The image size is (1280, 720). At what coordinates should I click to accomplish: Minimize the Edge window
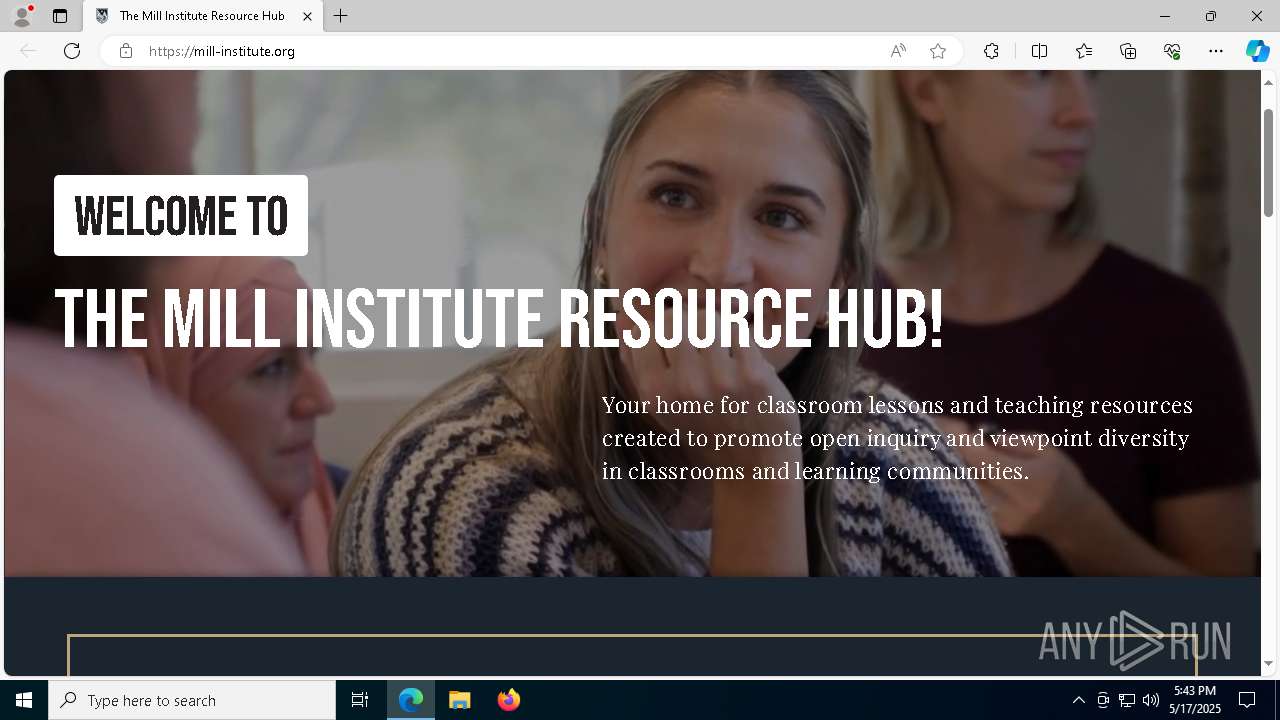pyautogui.click(x=1164, y=16)
